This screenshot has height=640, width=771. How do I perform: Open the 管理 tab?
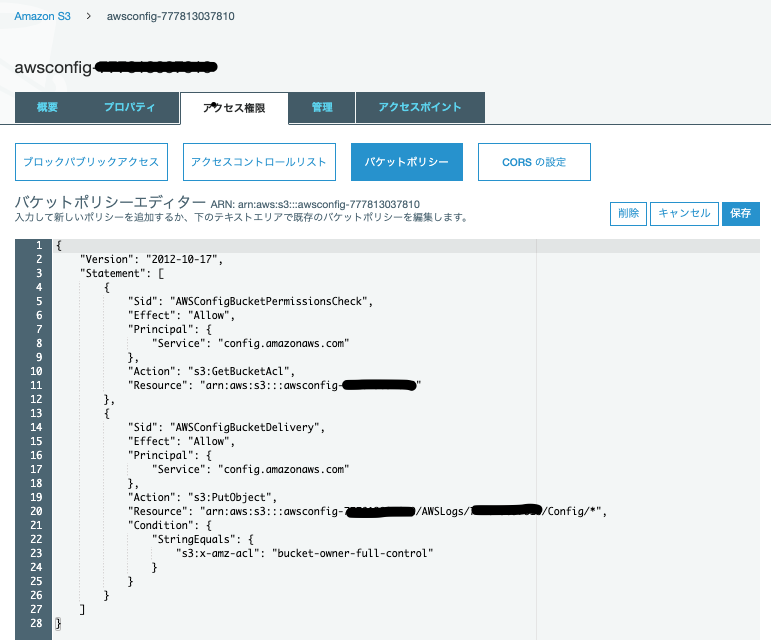(x=322, y=107)
